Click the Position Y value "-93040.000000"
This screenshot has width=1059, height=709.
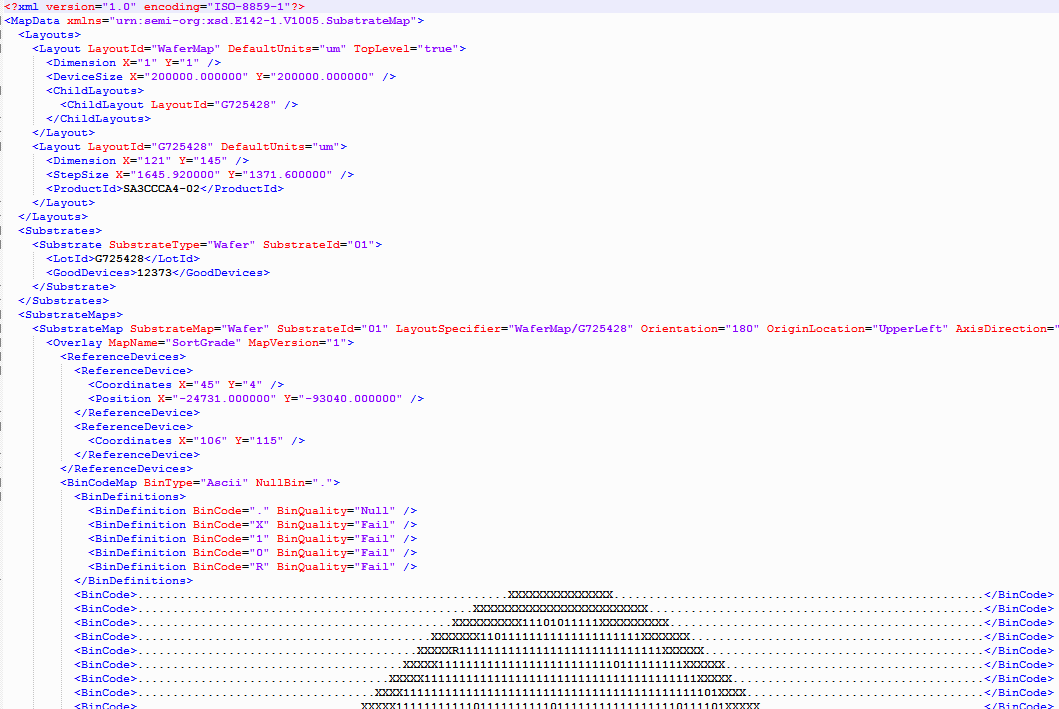coord(351,399)
